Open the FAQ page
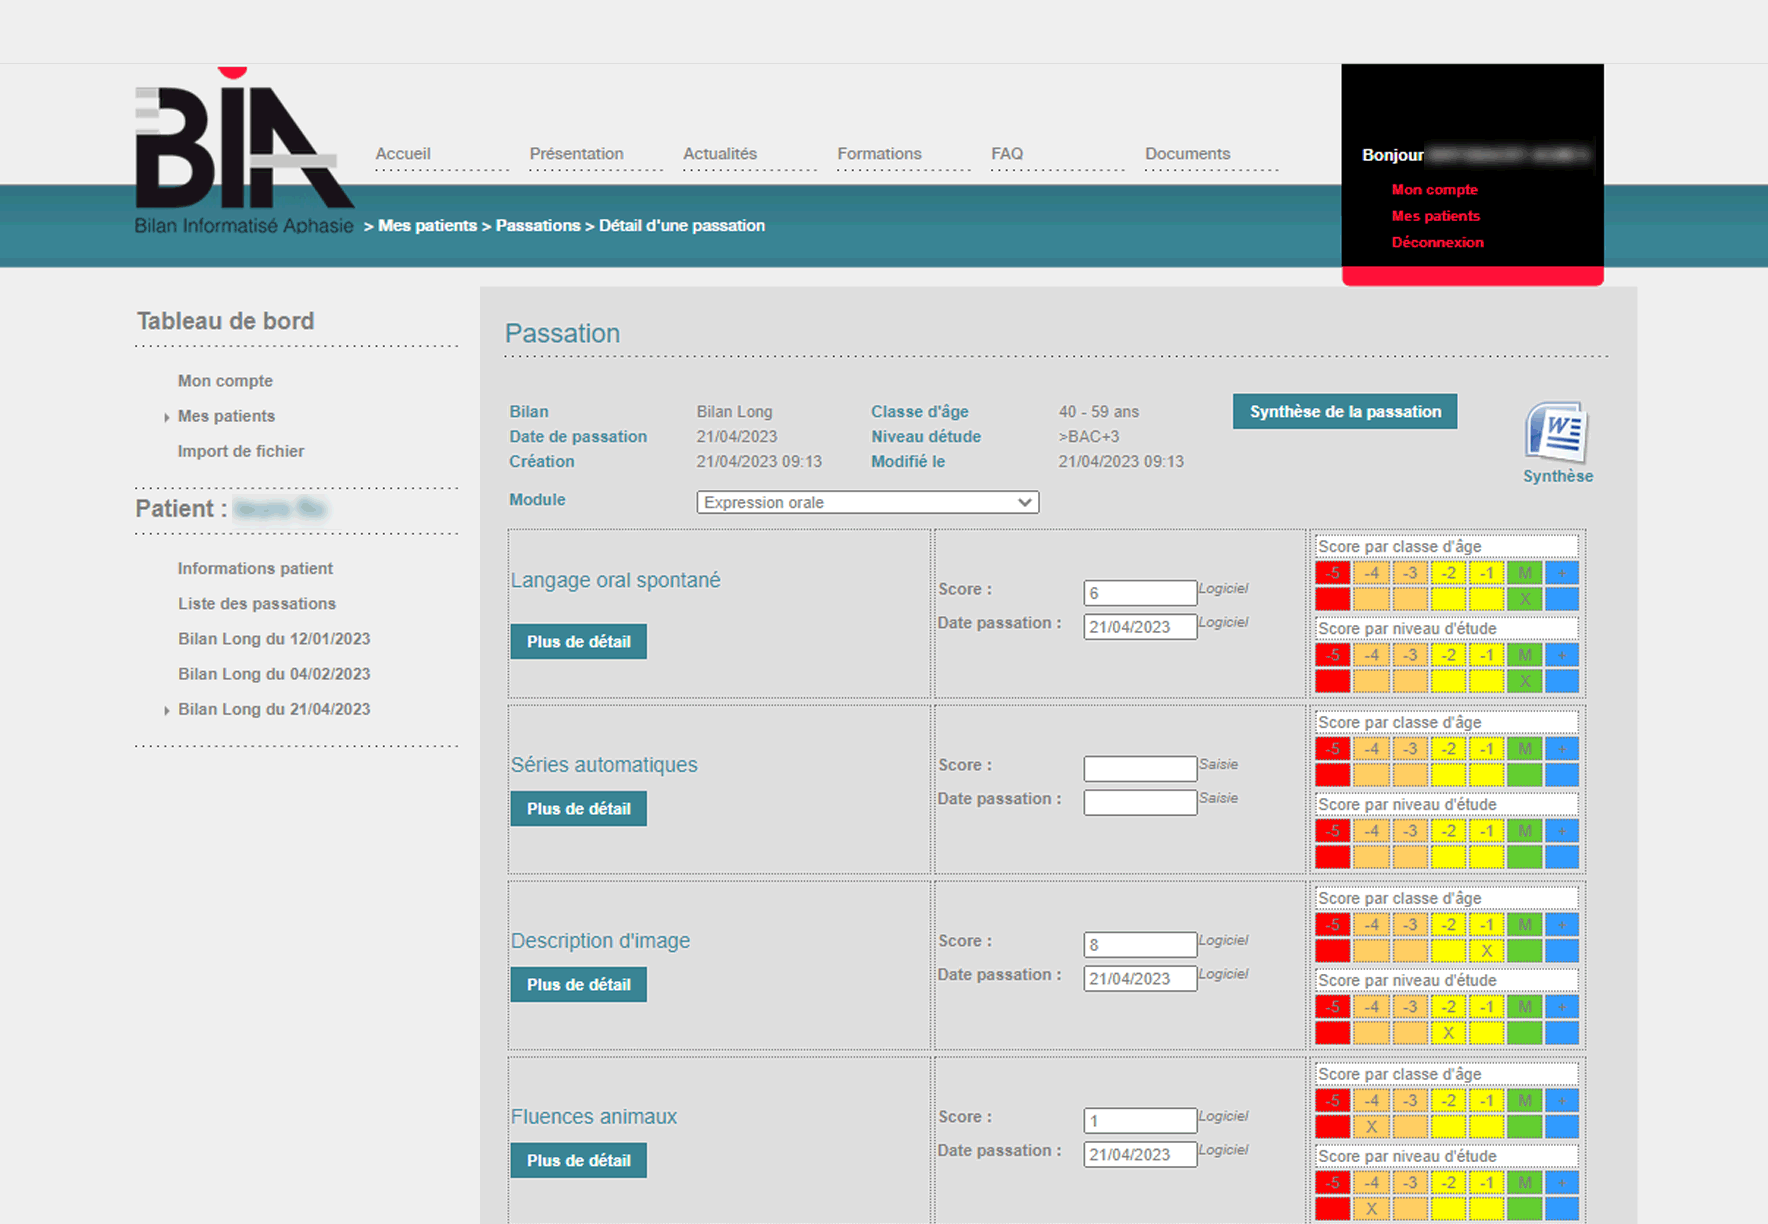This screenshot has height=1224, width=1768. pos(1006,154)
